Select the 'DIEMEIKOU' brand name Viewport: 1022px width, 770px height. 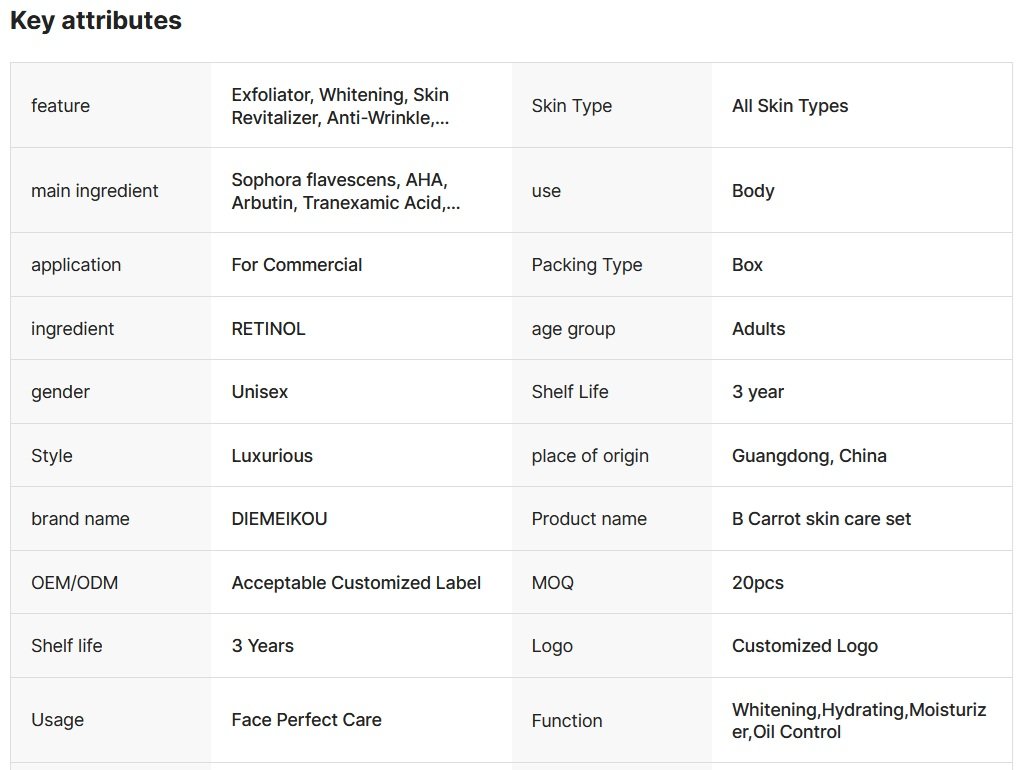click(279, 519)
